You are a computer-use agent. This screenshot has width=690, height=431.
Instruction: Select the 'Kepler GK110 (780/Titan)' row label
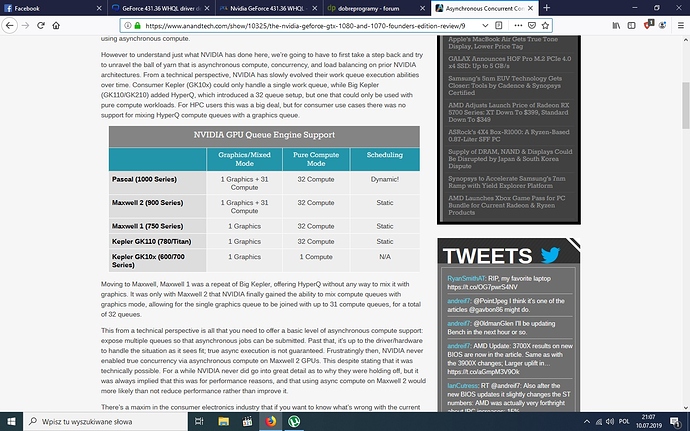click(x=158, y=241)
